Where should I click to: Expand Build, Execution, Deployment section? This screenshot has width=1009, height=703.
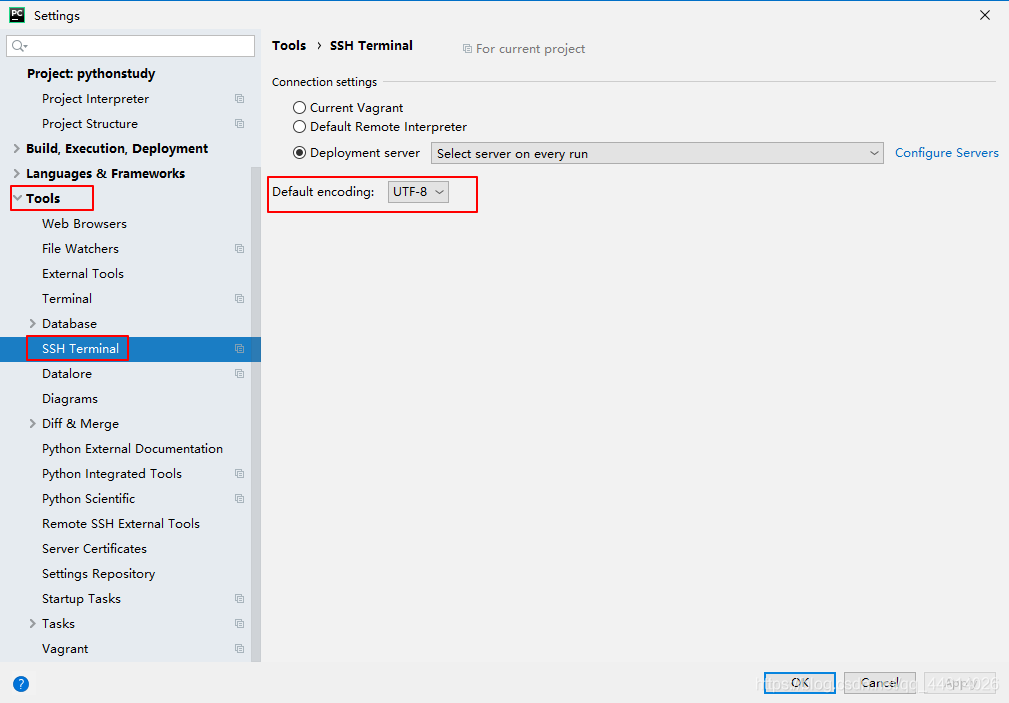tap(17, 149)
